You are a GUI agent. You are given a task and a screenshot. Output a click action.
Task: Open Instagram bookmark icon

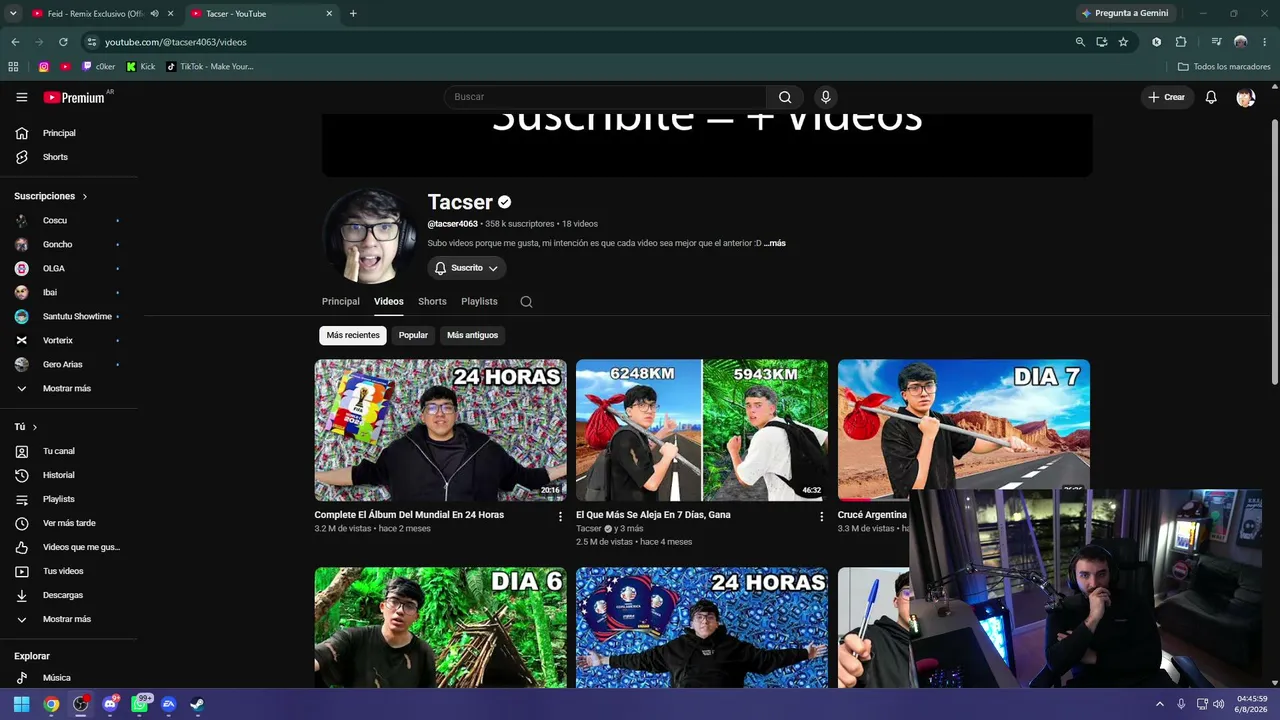(44, 67)
